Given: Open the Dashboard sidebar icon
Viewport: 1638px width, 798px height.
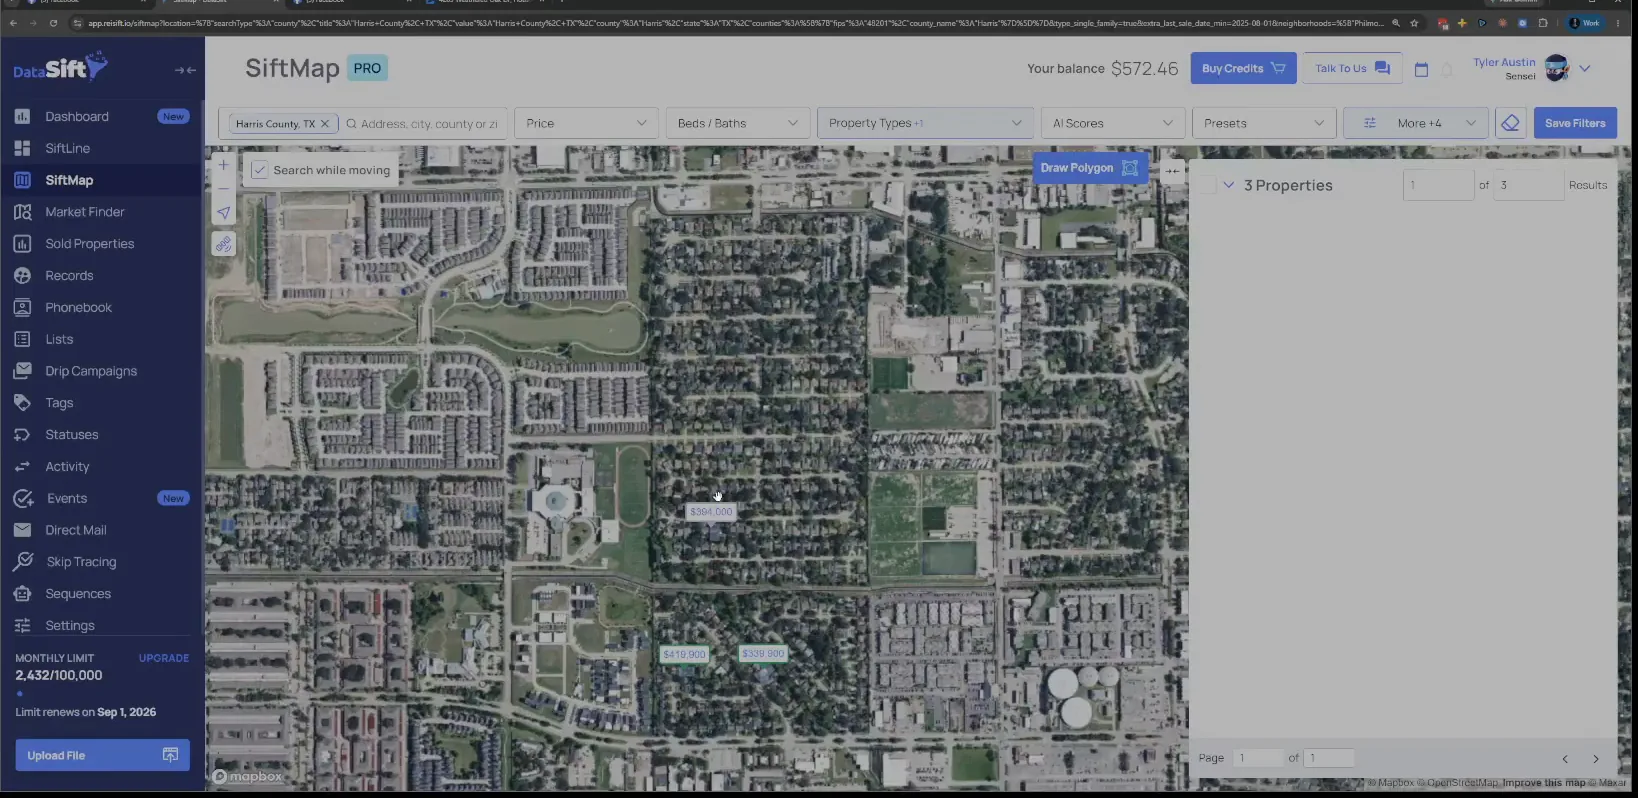Looking at the screenshot, I should 22,116.
